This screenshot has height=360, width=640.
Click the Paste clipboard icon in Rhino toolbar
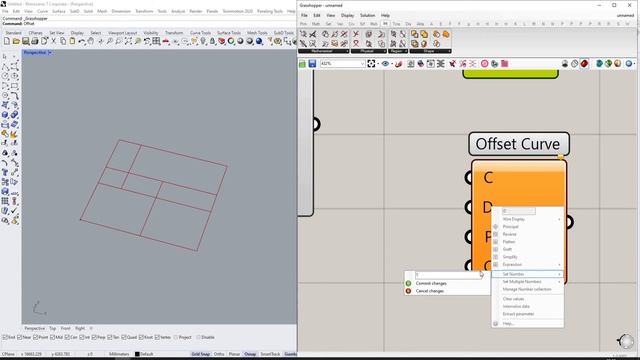tap(72, 41)
